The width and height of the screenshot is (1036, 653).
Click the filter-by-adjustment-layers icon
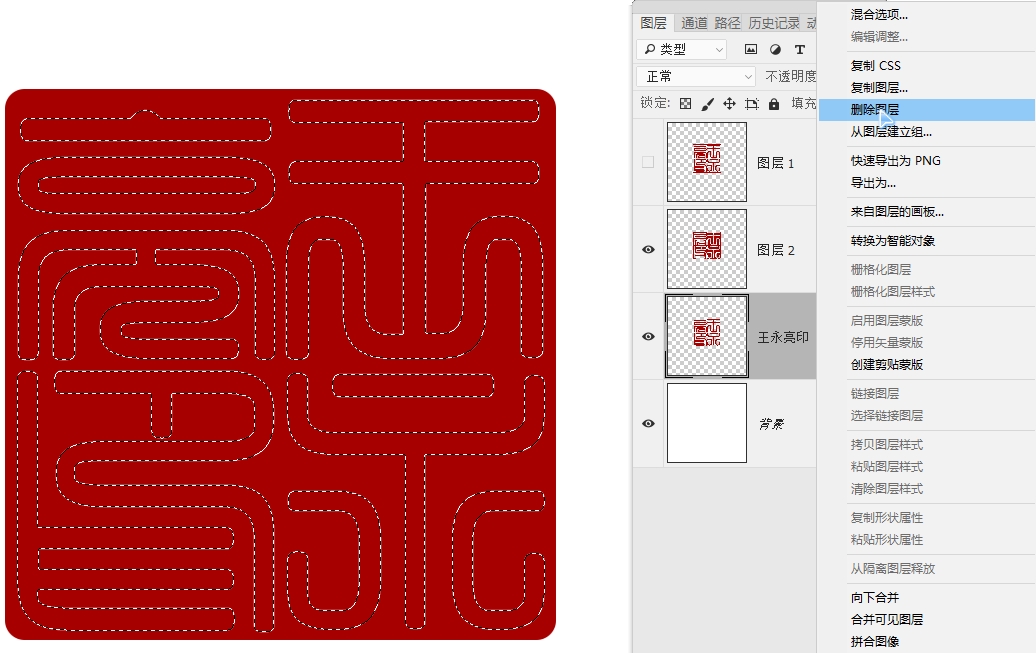(777, 49)
